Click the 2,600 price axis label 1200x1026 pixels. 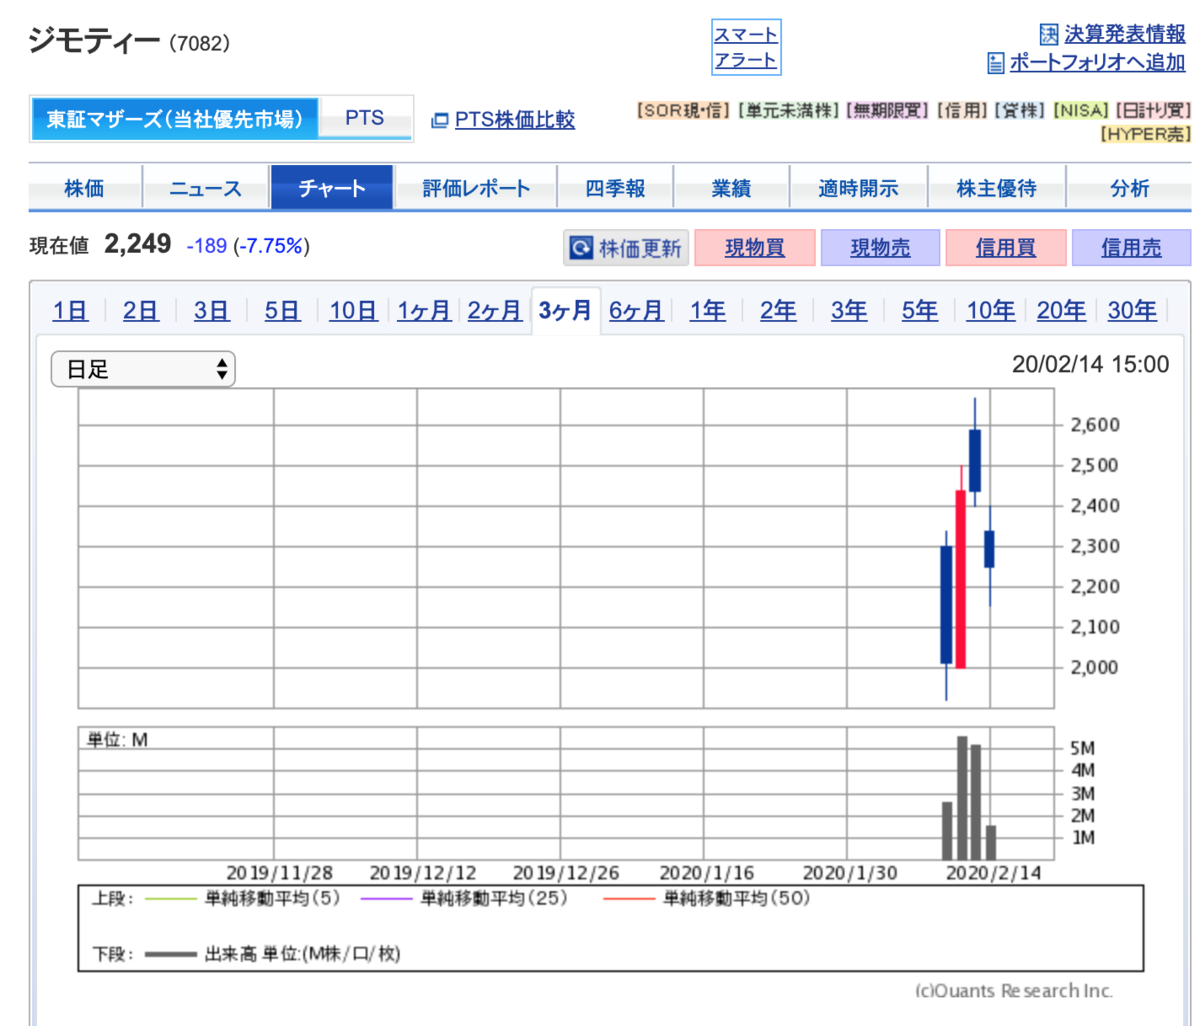pyautogui.click(x=1097, y=425)
